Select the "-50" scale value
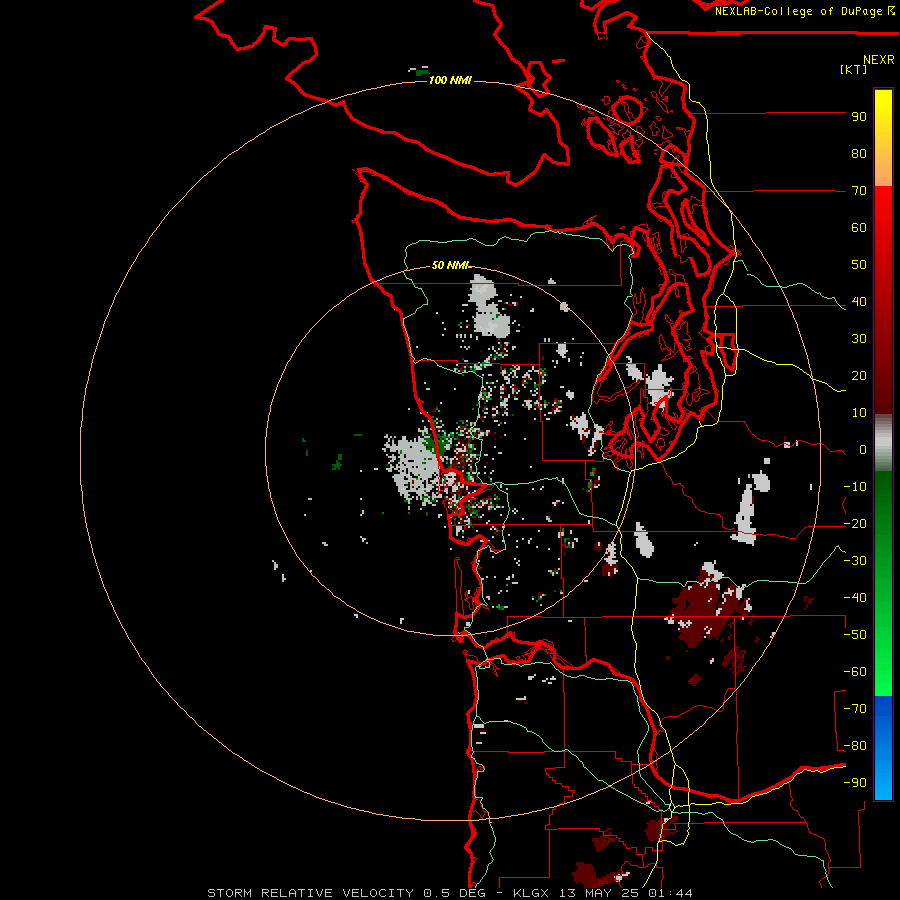This screenshot has width=900, height=900. pos(855,635)
